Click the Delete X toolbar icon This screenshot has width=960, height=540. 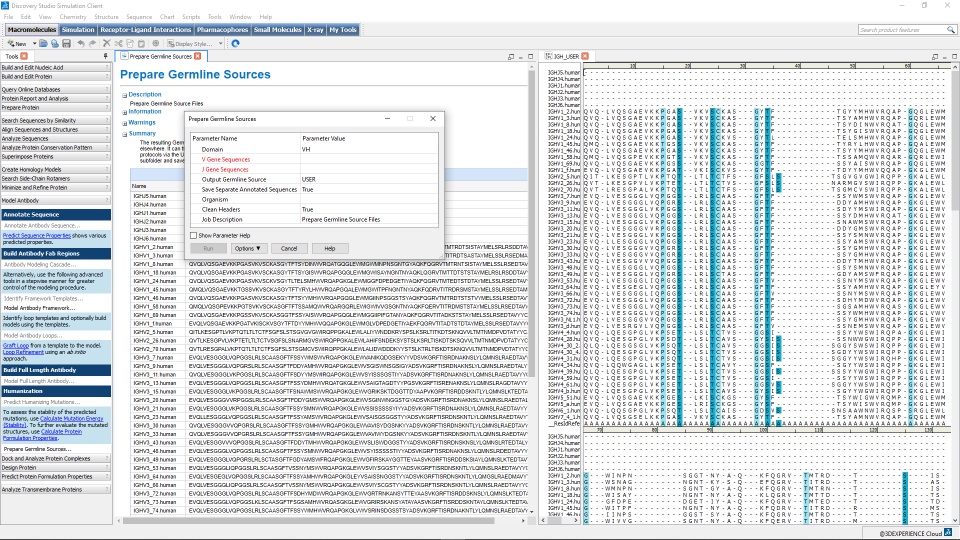point(107,44)
